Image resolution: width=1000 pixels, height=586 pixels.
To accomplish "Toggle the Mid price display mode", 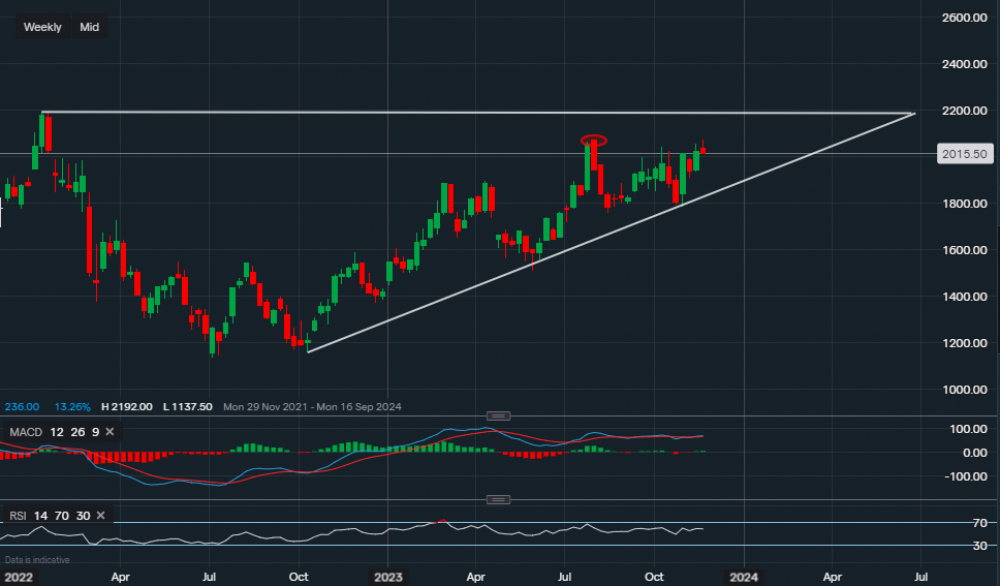I will pos(89,27).
